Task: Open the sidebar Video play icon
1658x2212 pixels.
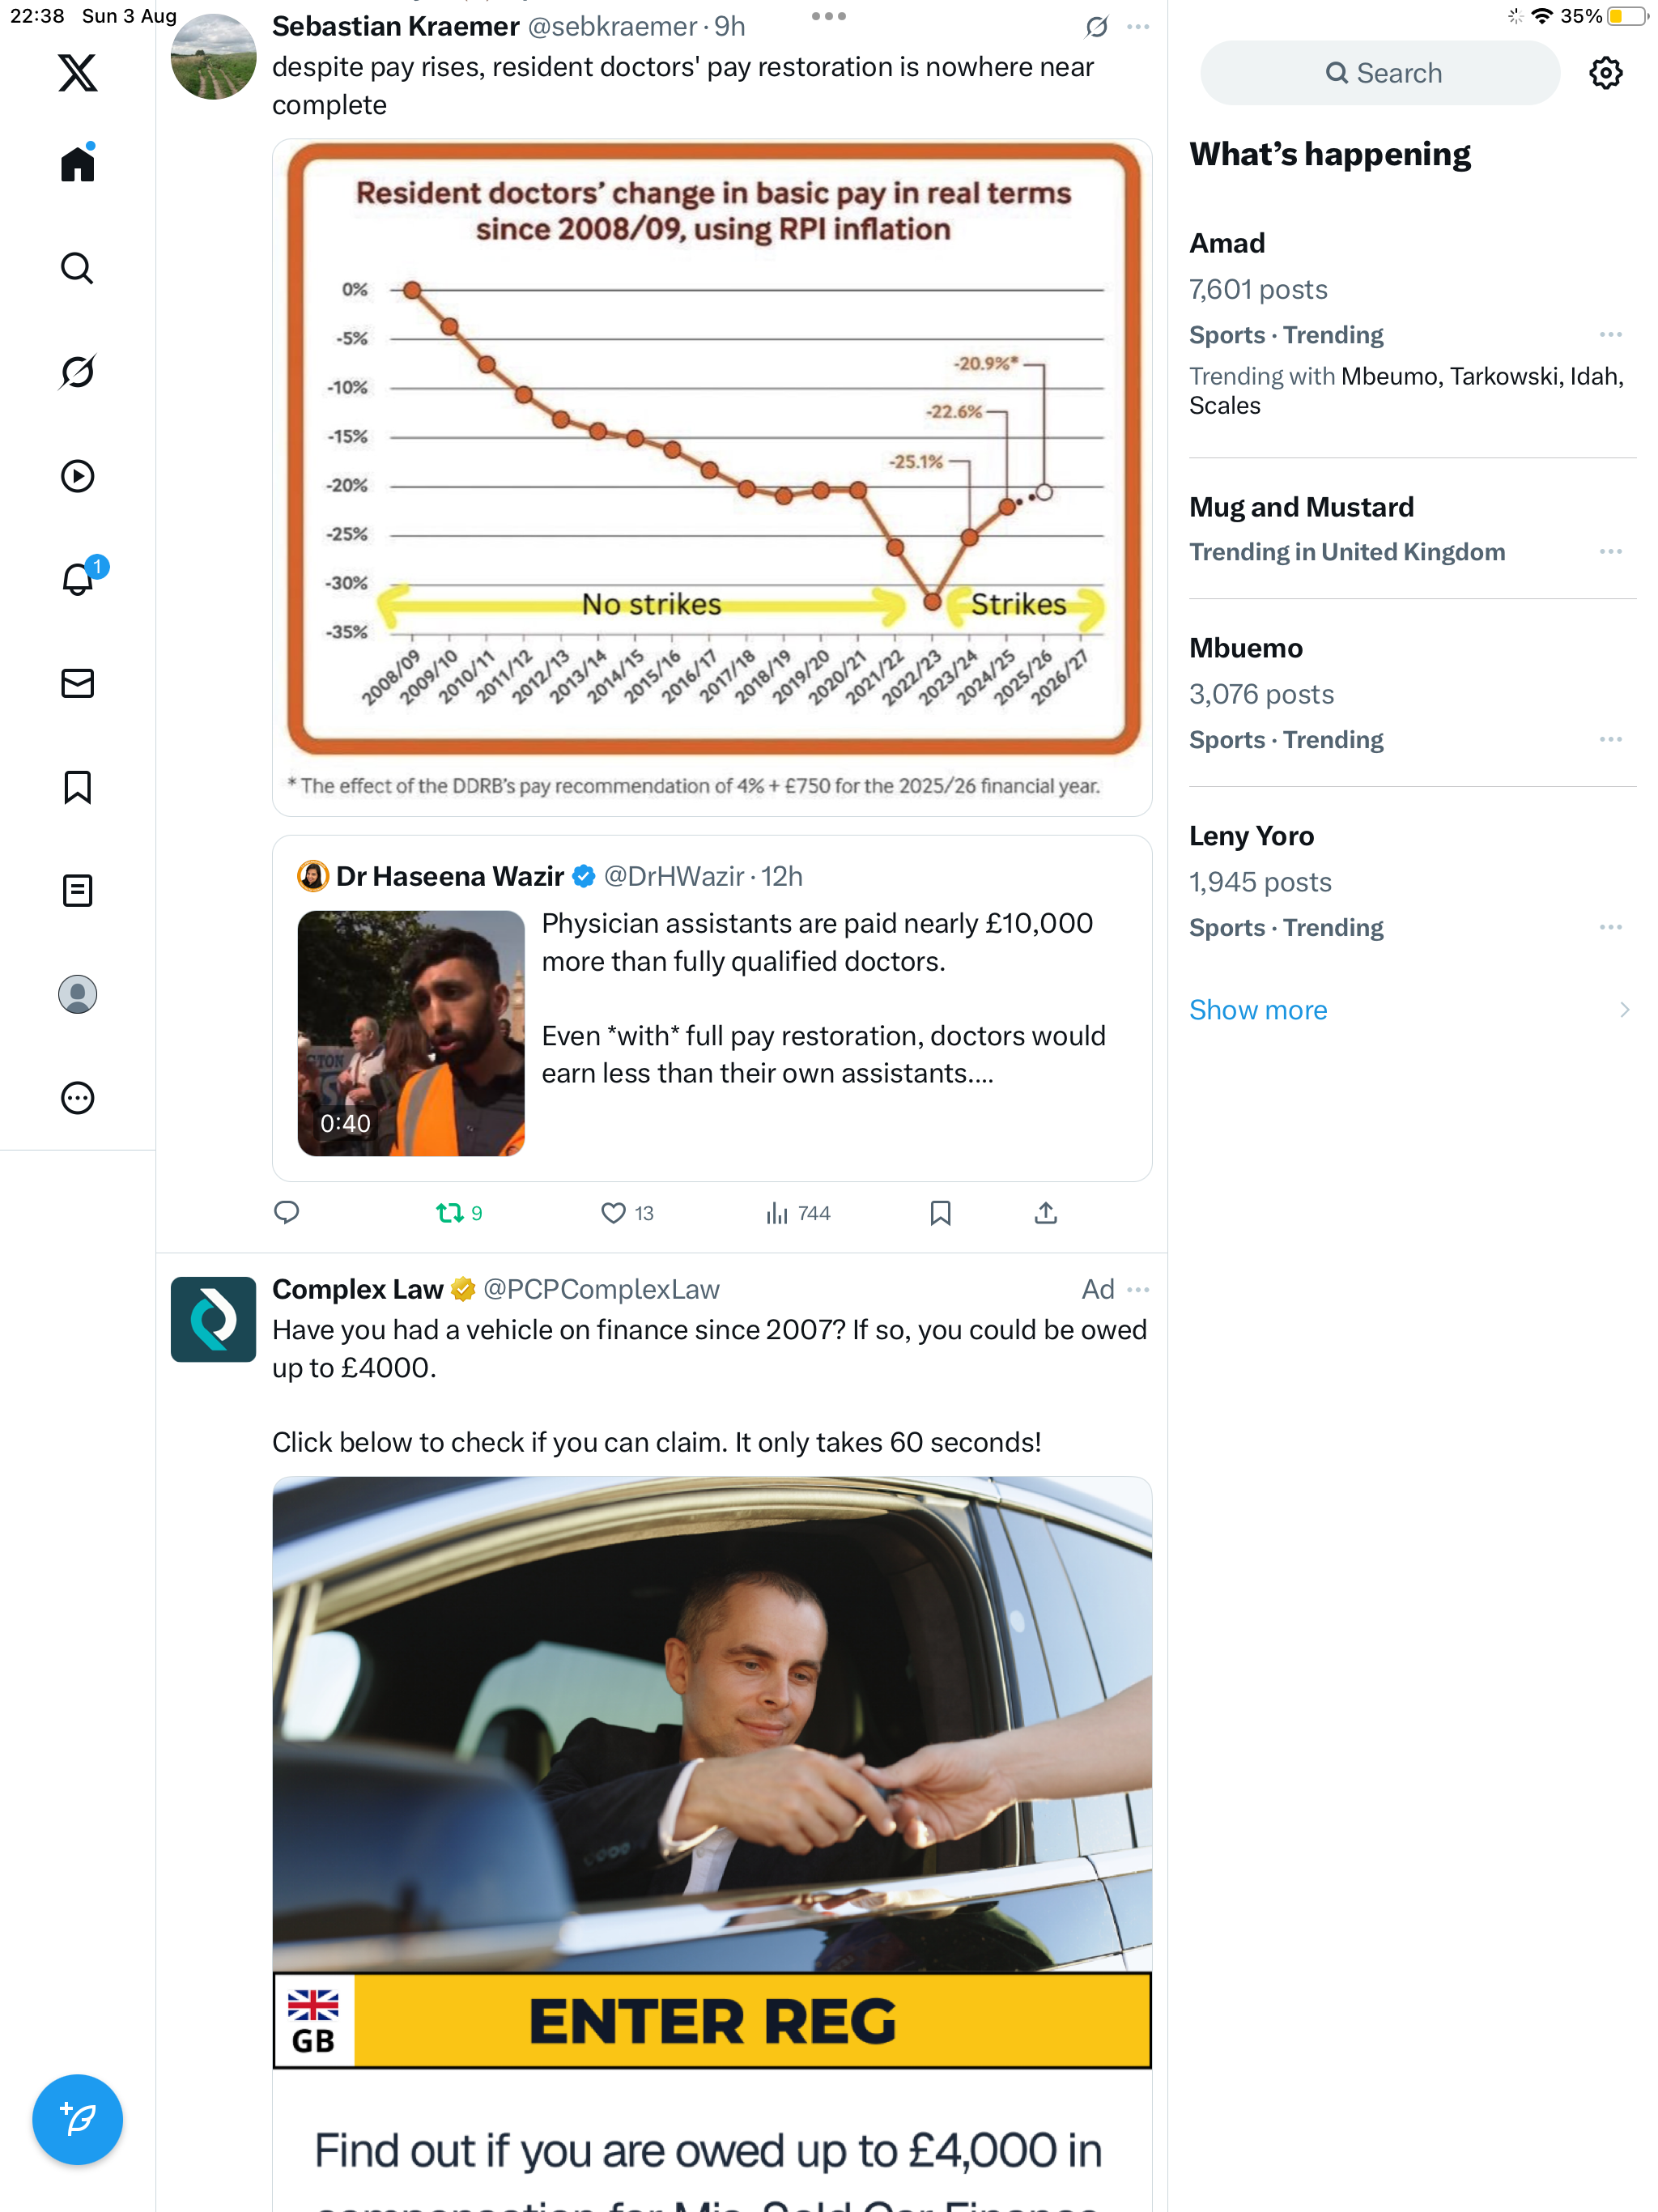Action: [77, 476]
